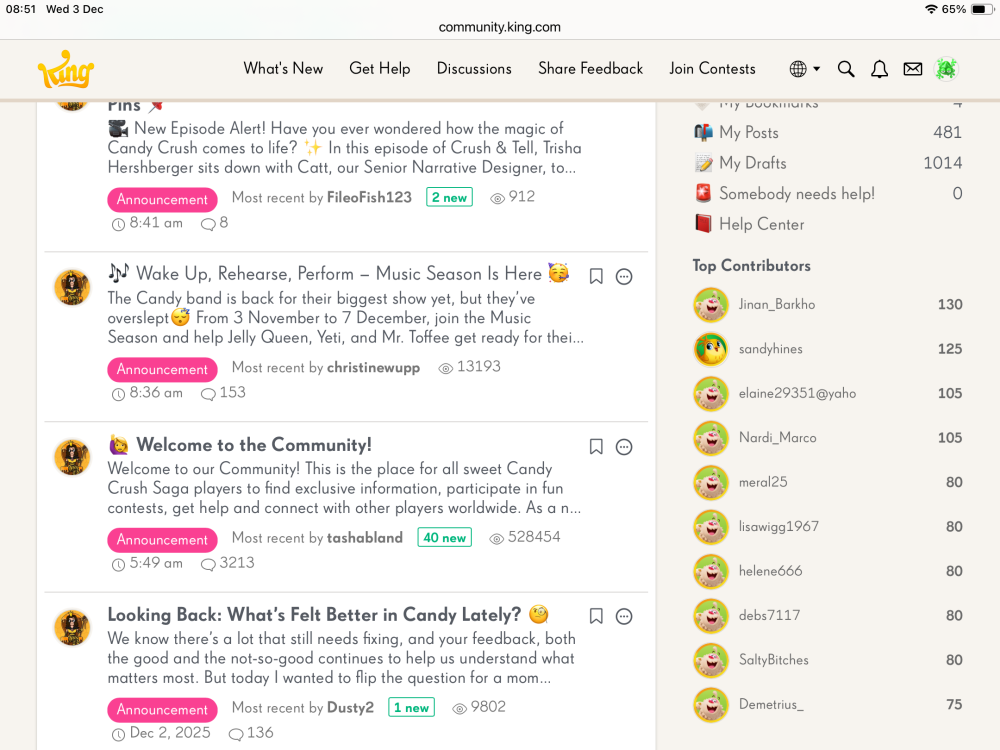Open Looking Back: What's Felt Better post
1000x750 pixels.
click(328, 614)
